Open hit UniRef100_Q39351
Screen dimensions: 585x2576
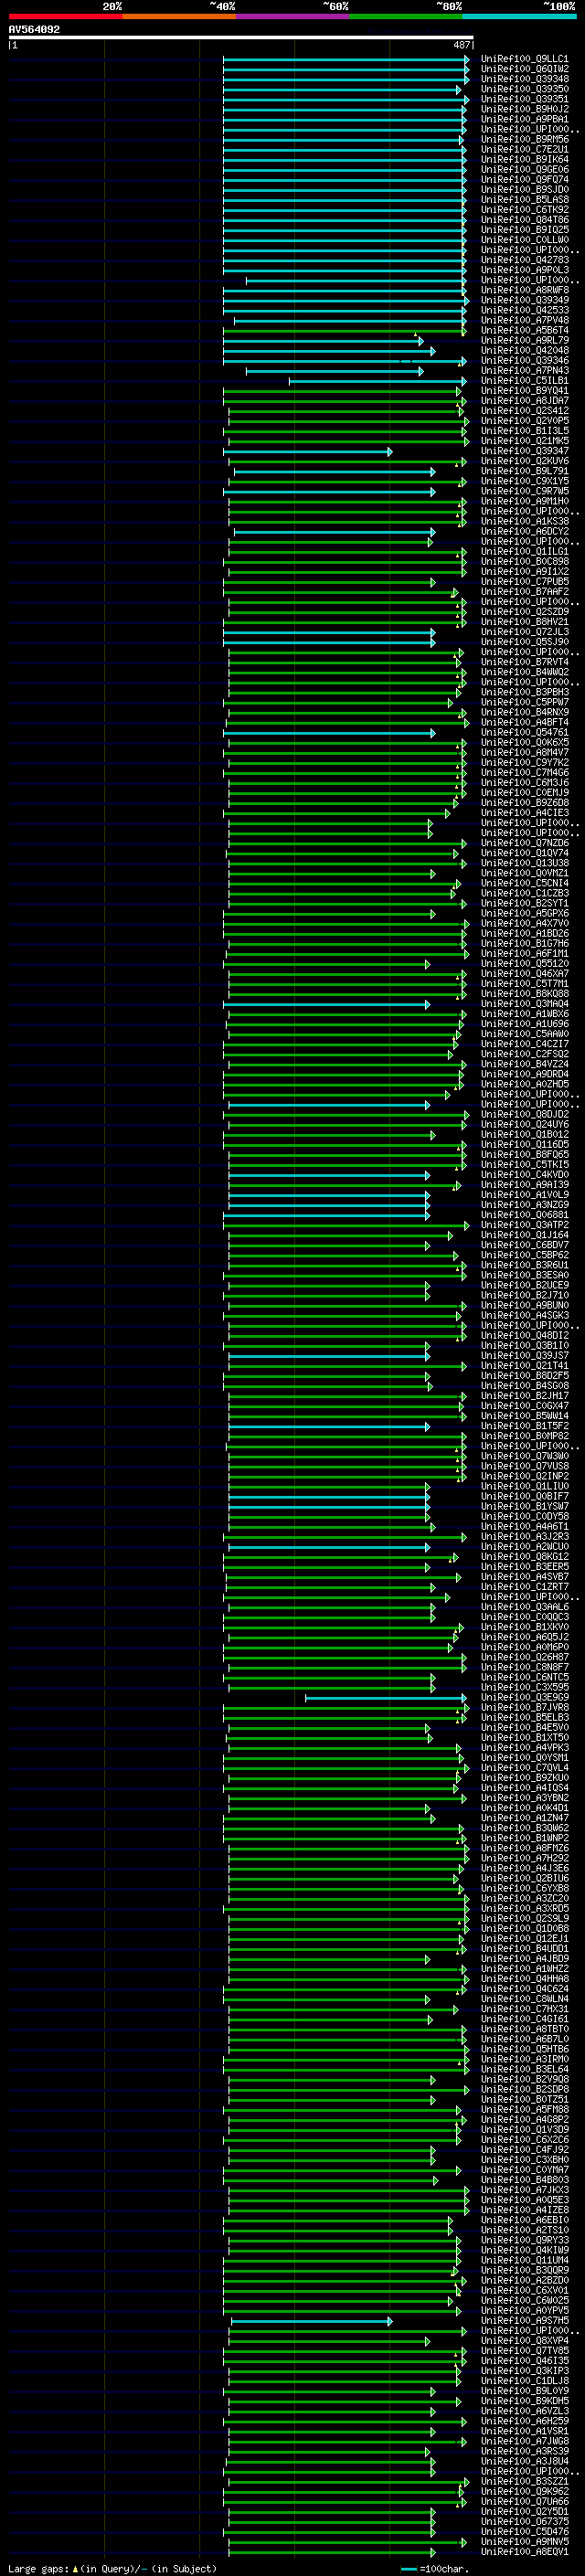click(x=524, y=99)
